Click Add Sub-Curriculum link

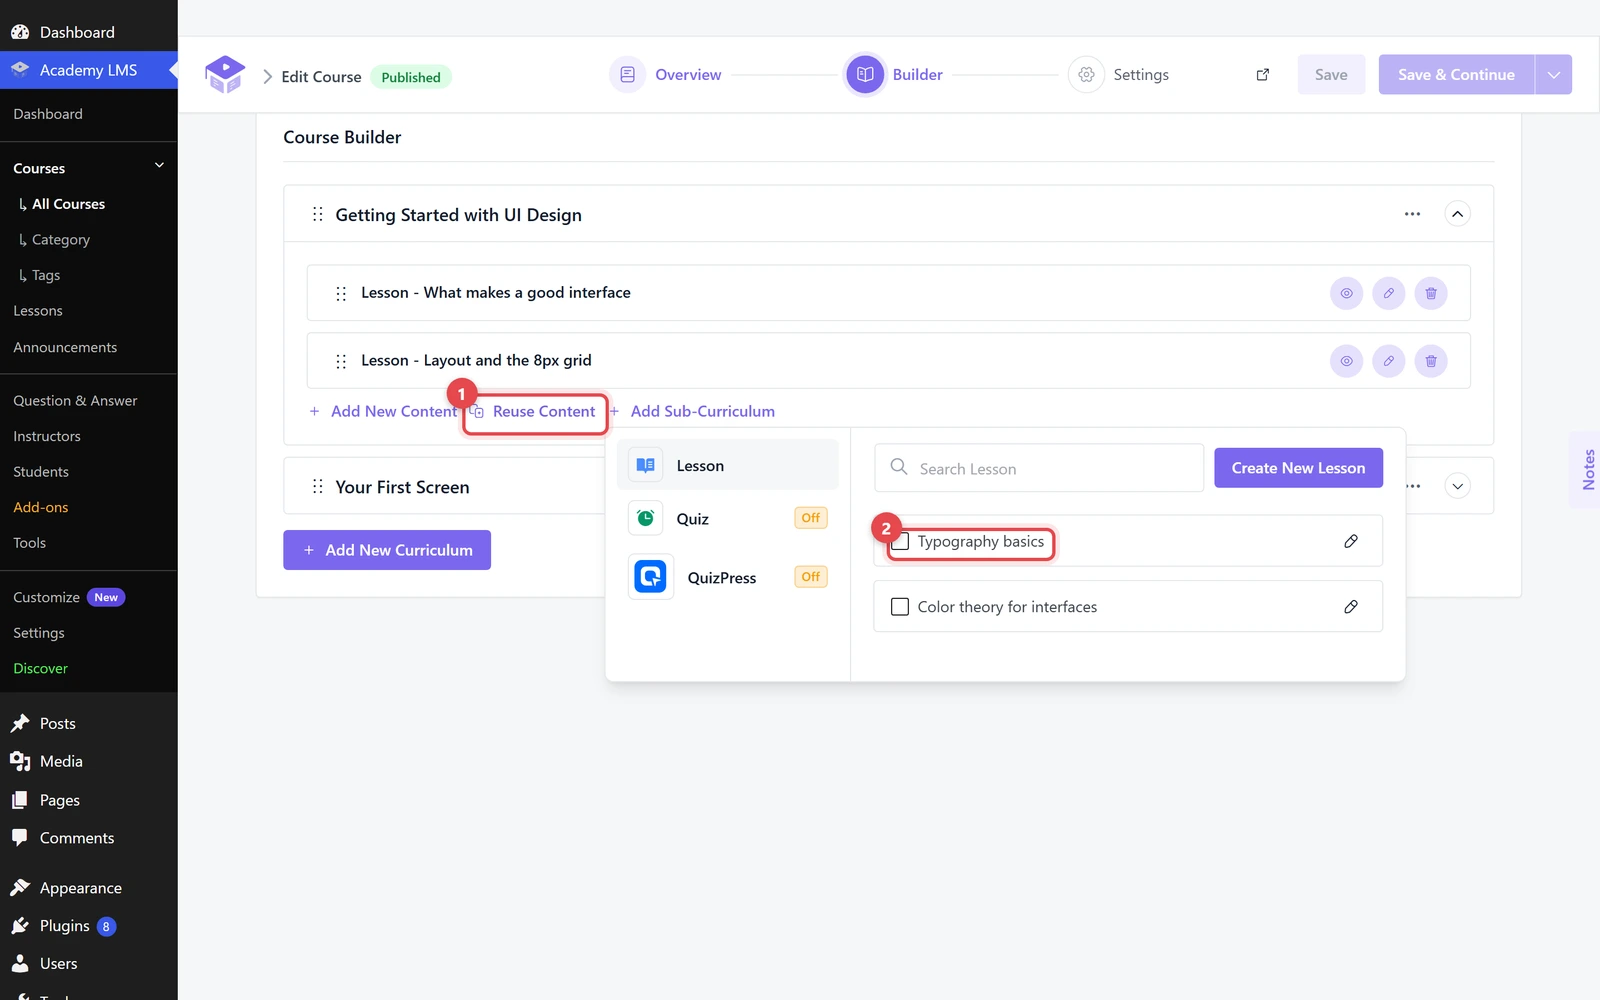coord(692,411)
